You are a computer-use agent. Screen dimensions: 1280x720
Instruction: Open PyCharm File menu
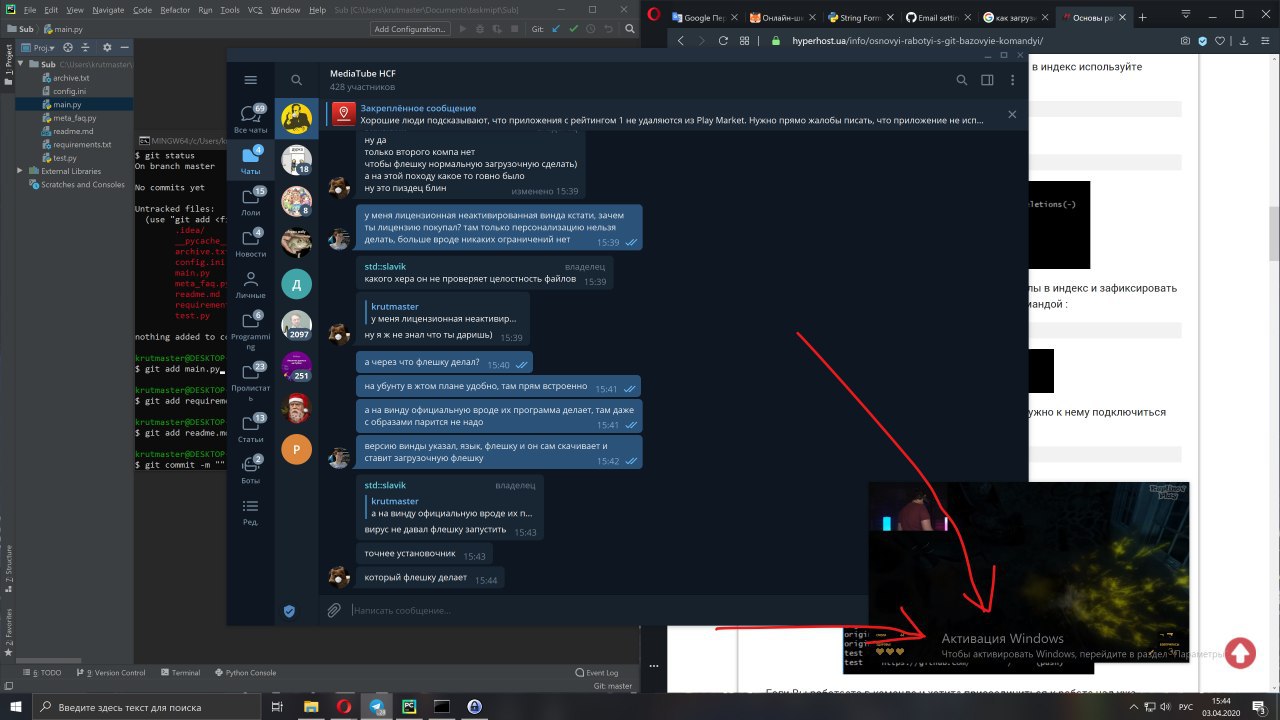(x=30, y=9)
